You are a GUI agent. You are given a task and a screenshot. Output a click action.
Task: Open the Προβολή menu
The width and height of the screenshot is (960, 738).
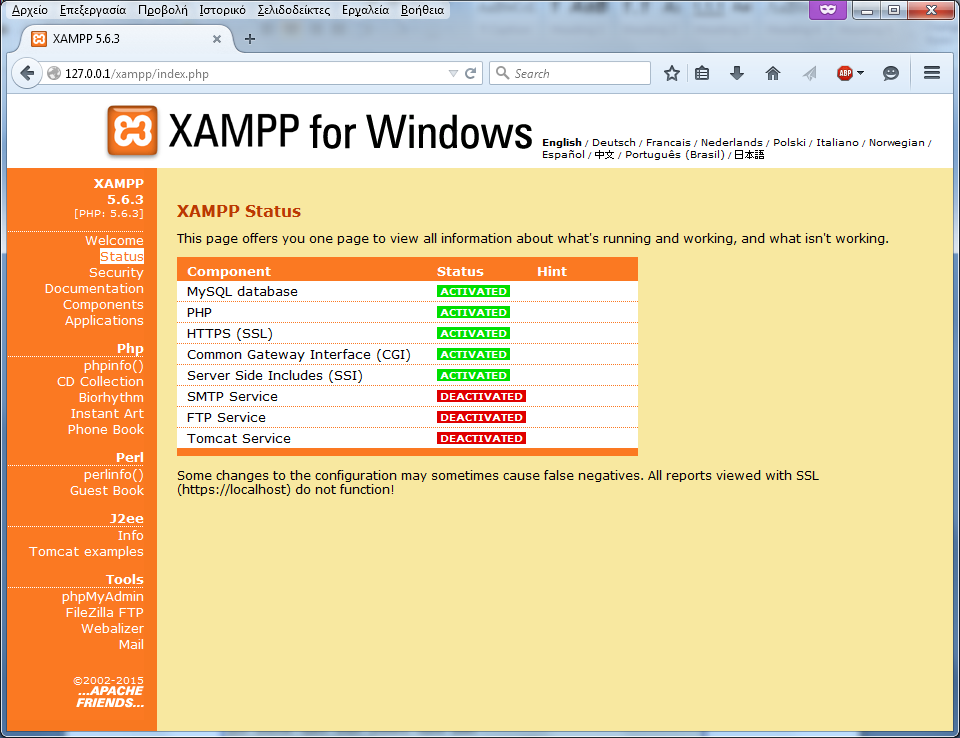[163, 10]
